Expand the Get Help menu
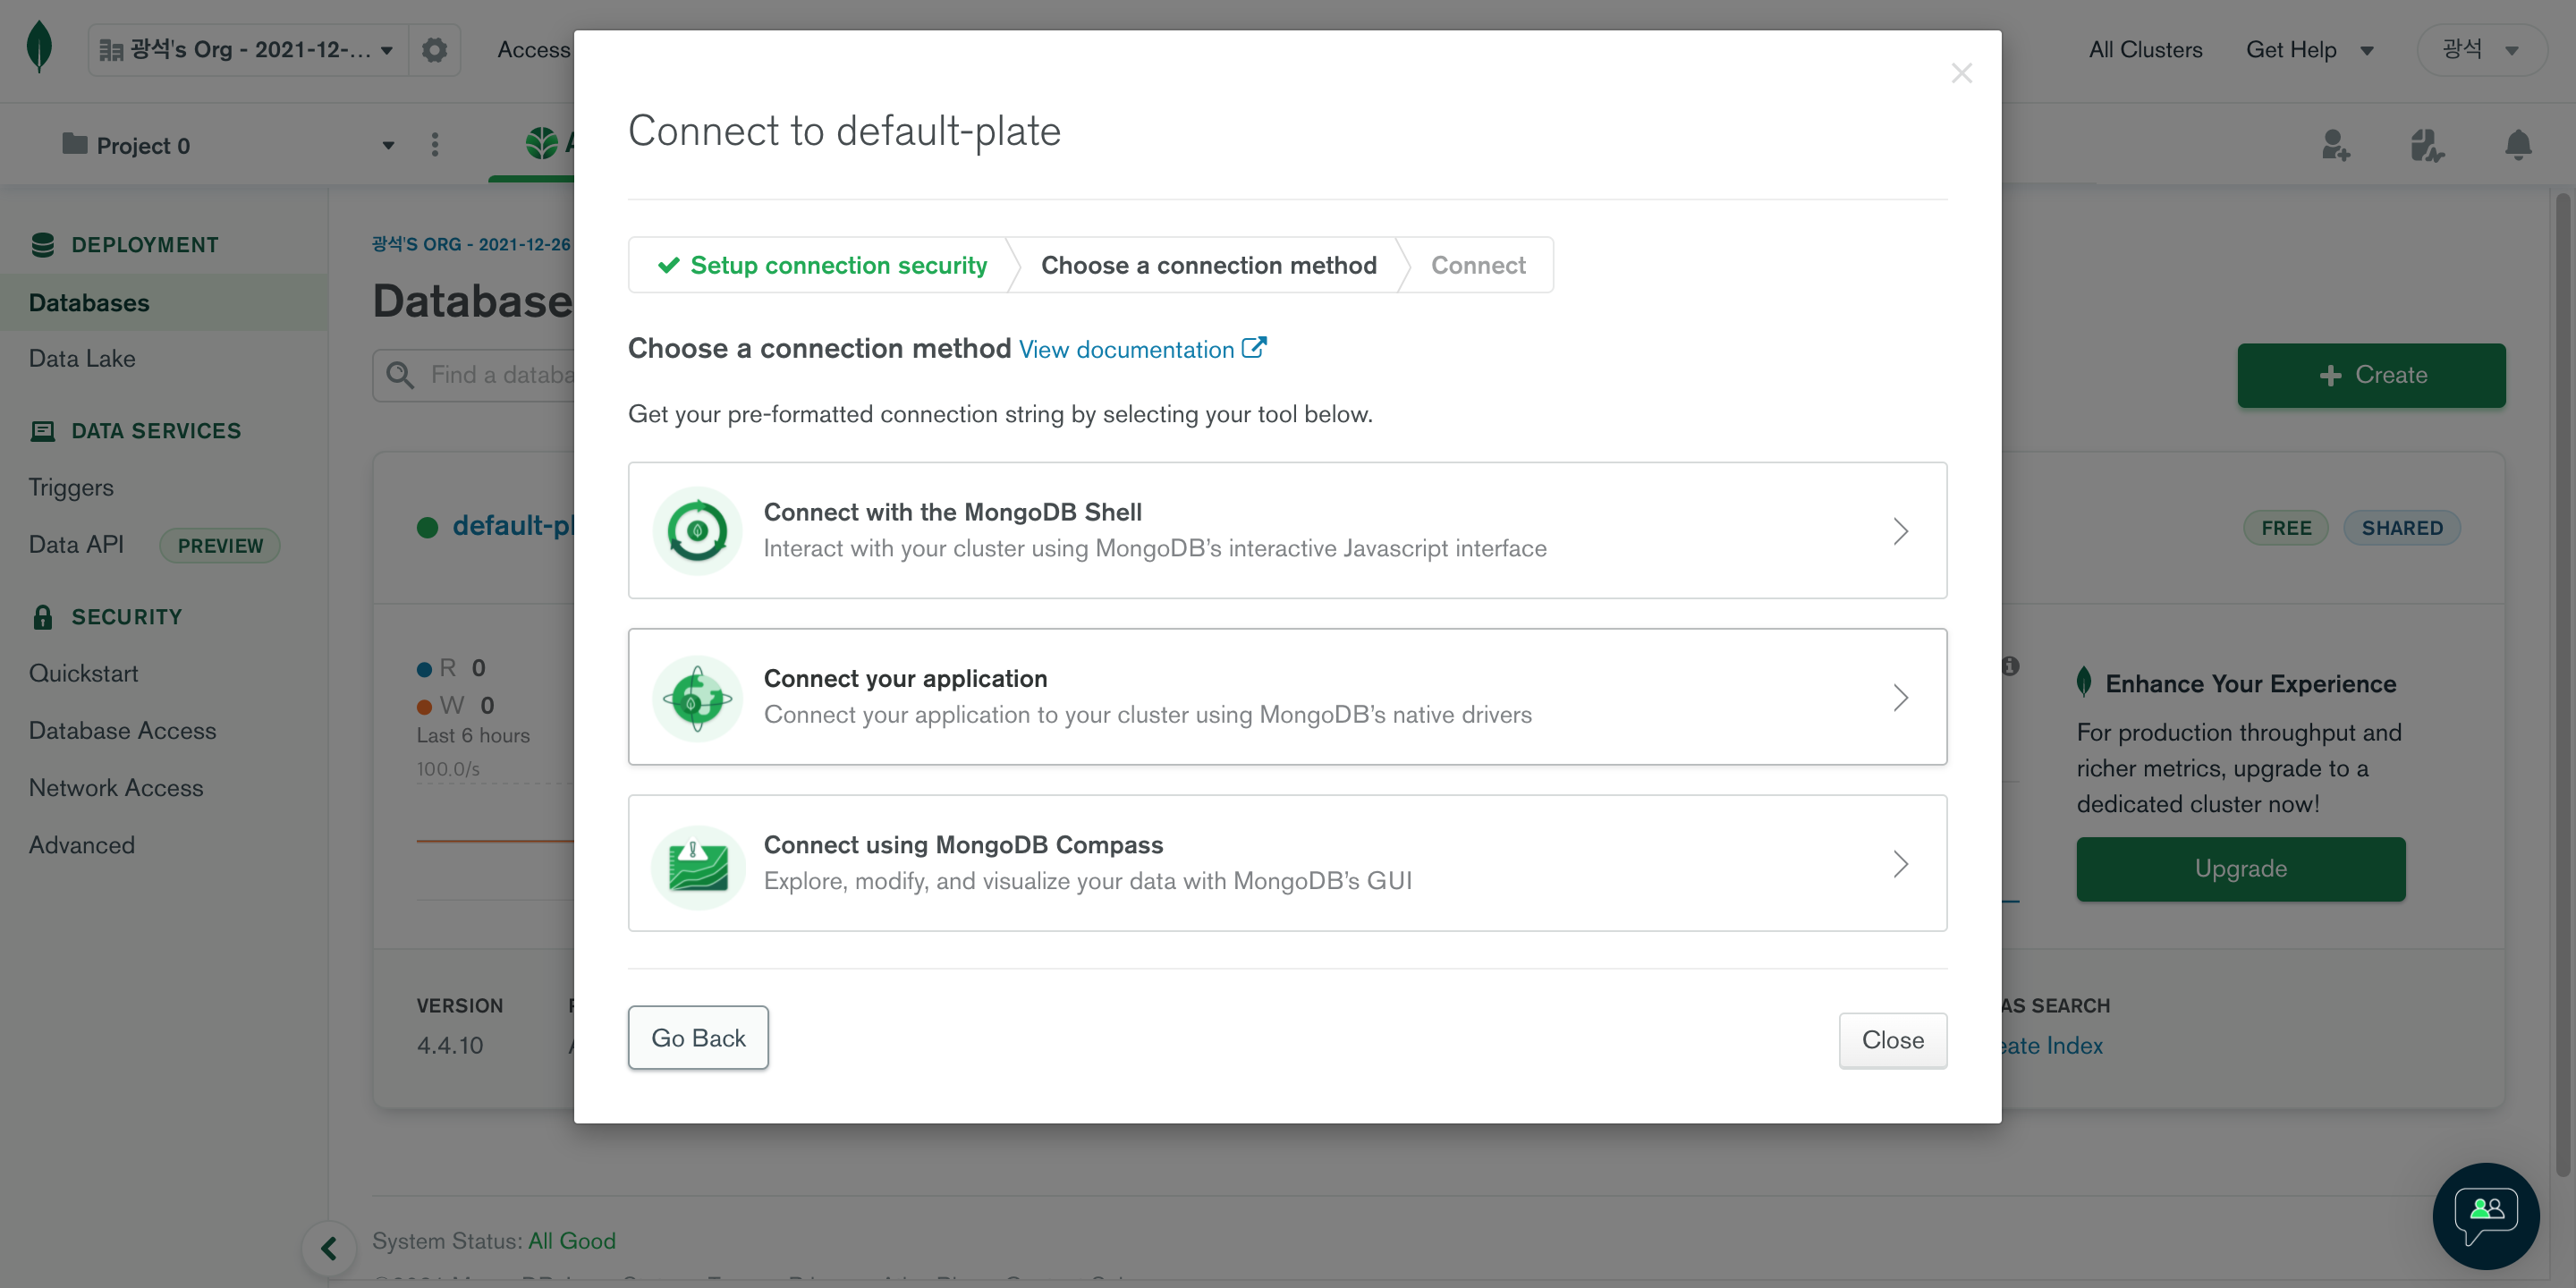 [2309, 50]
